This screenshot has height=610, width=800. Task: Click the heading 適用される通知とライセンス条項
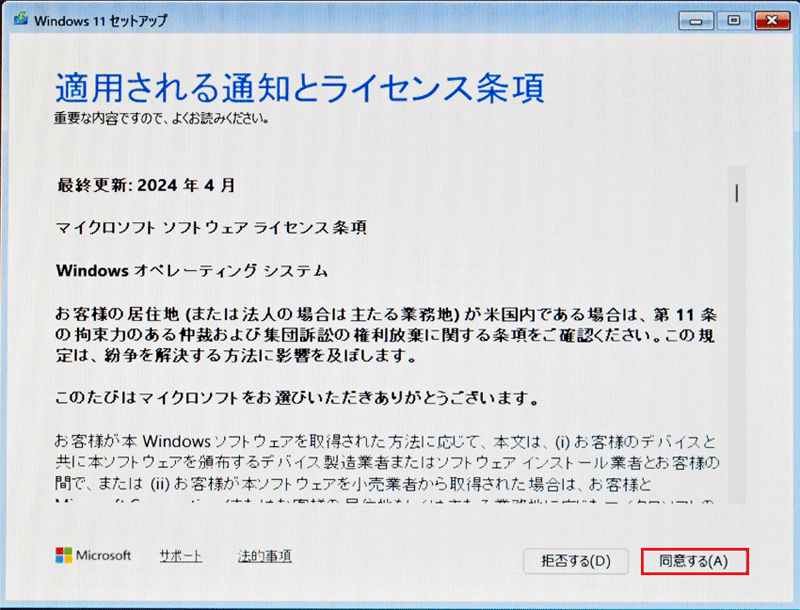[x=300, y=88]
